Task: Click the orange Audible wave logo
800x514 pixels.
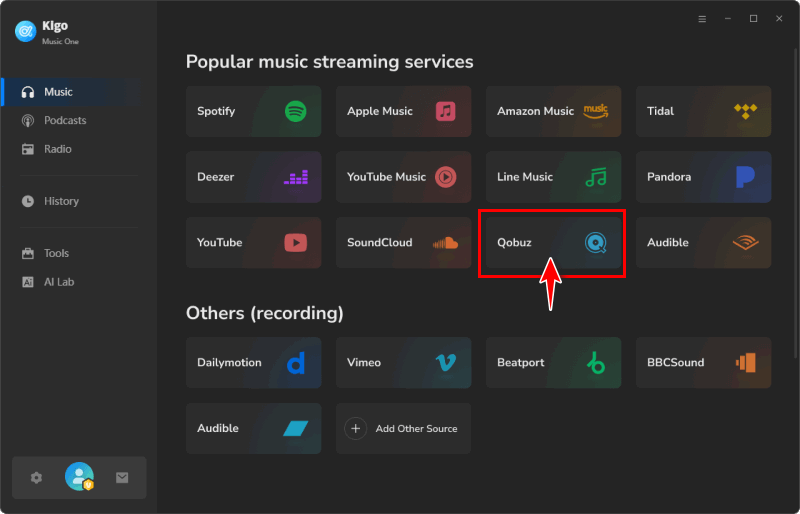Action: (745, 242)
